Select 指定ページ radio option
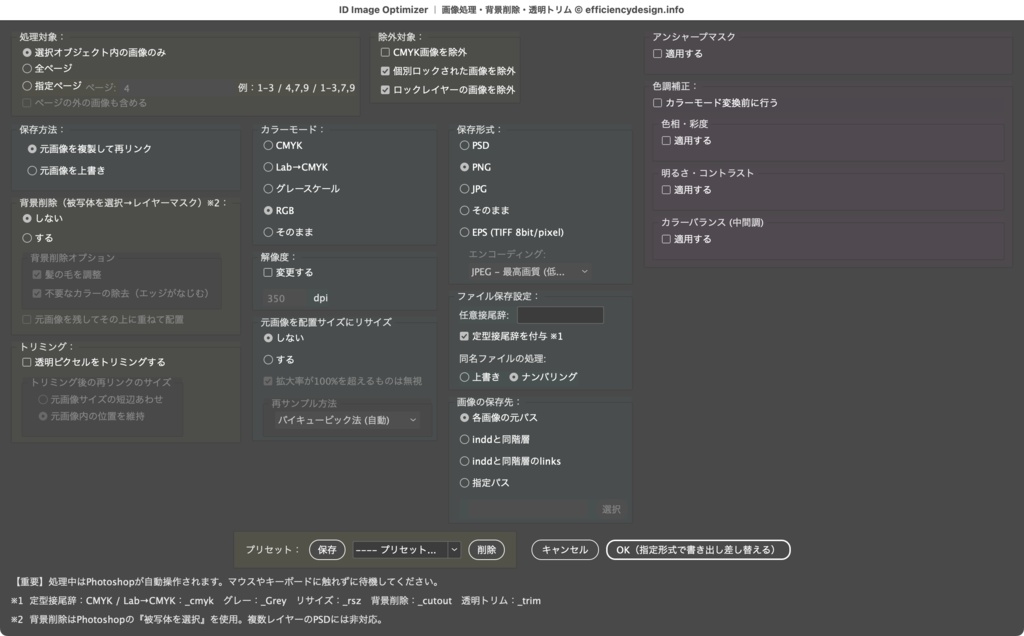This screenshot has width=1024, height=636. point(52,86)
